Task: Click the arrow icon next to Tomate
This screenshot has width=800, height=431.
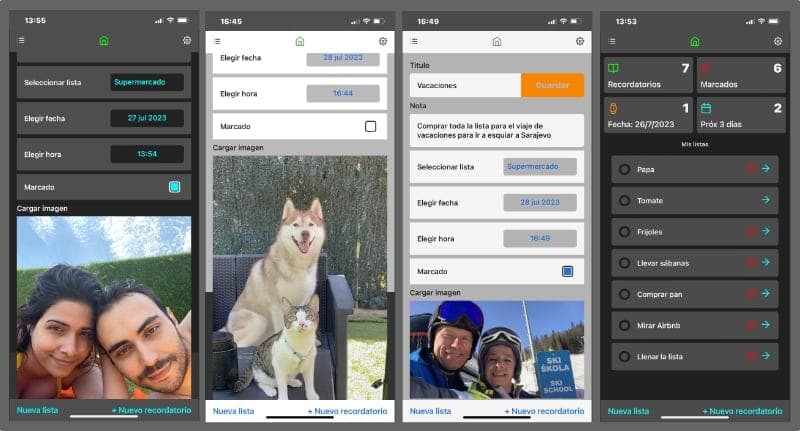Action: click(x=765, y=200)
